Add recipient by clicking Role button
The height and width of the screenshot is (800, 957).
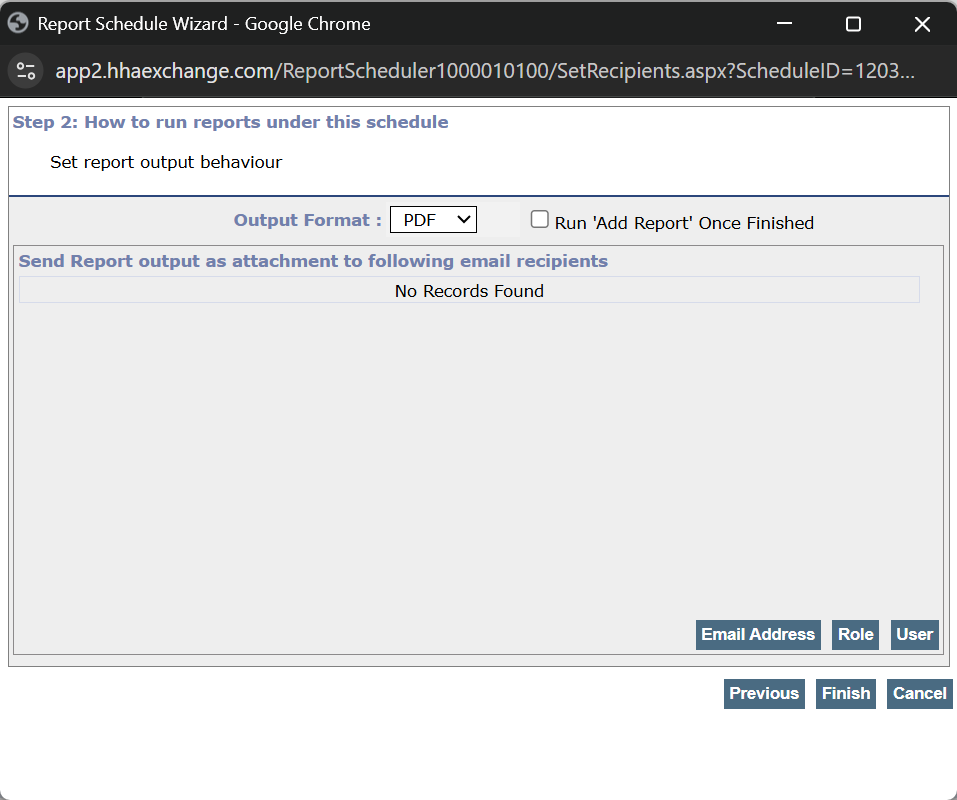click(855, 634)
